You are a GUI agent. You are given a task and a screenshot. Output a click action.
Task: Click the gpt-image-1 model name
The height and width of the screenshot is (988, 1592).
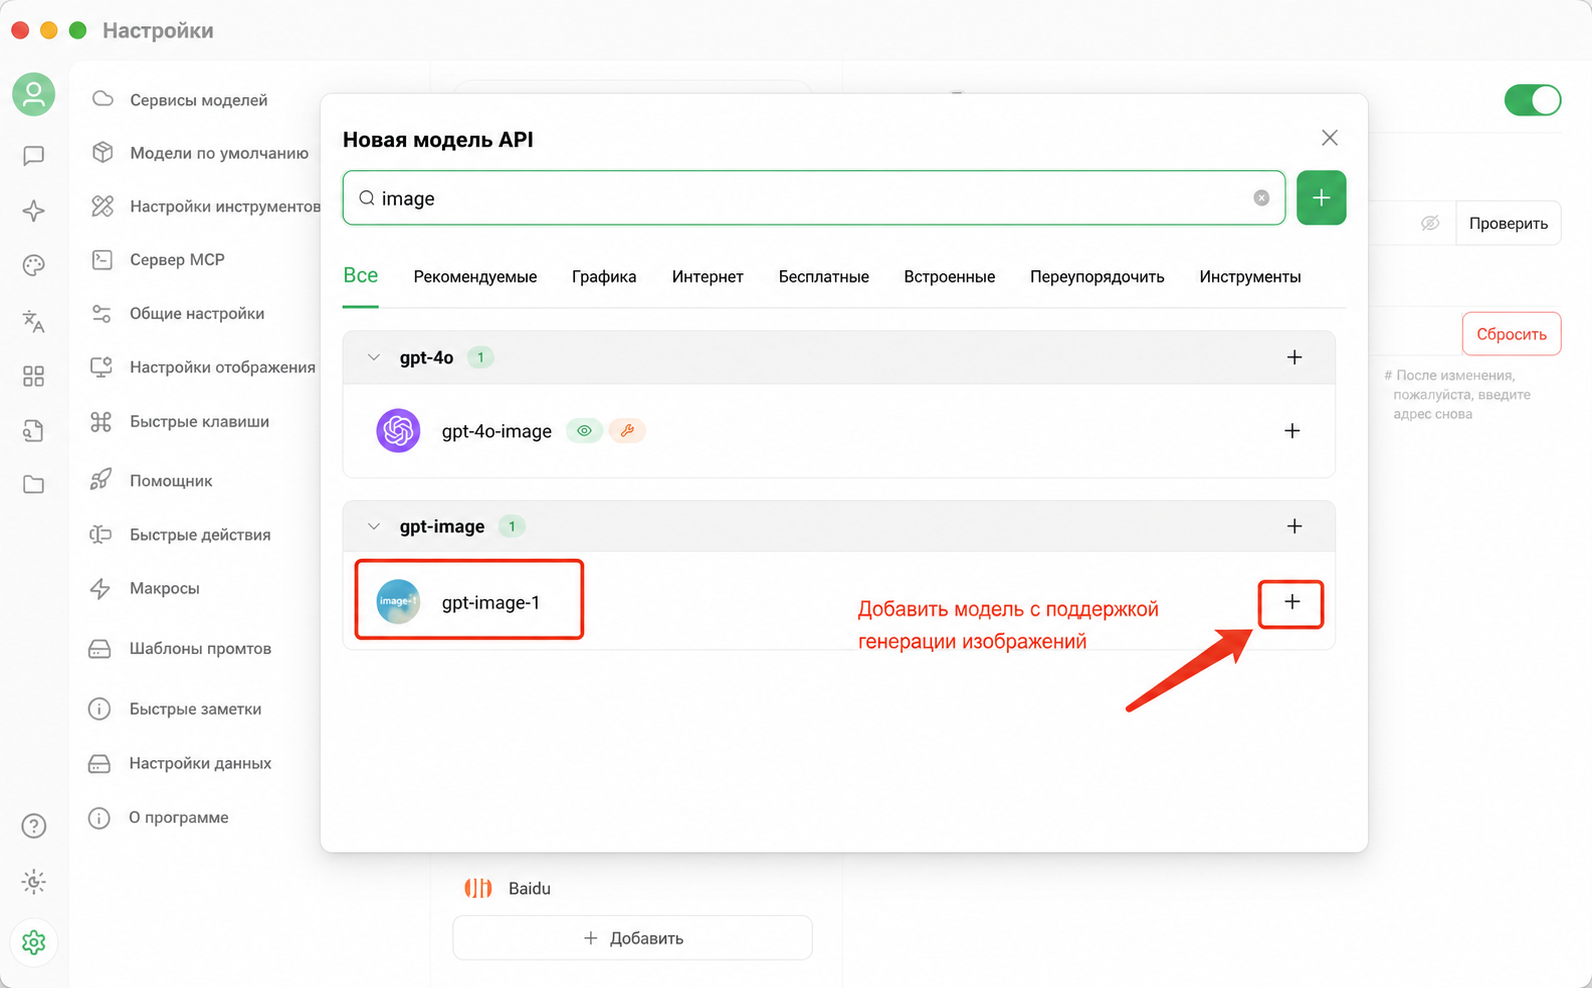click(x=491, y=602)
